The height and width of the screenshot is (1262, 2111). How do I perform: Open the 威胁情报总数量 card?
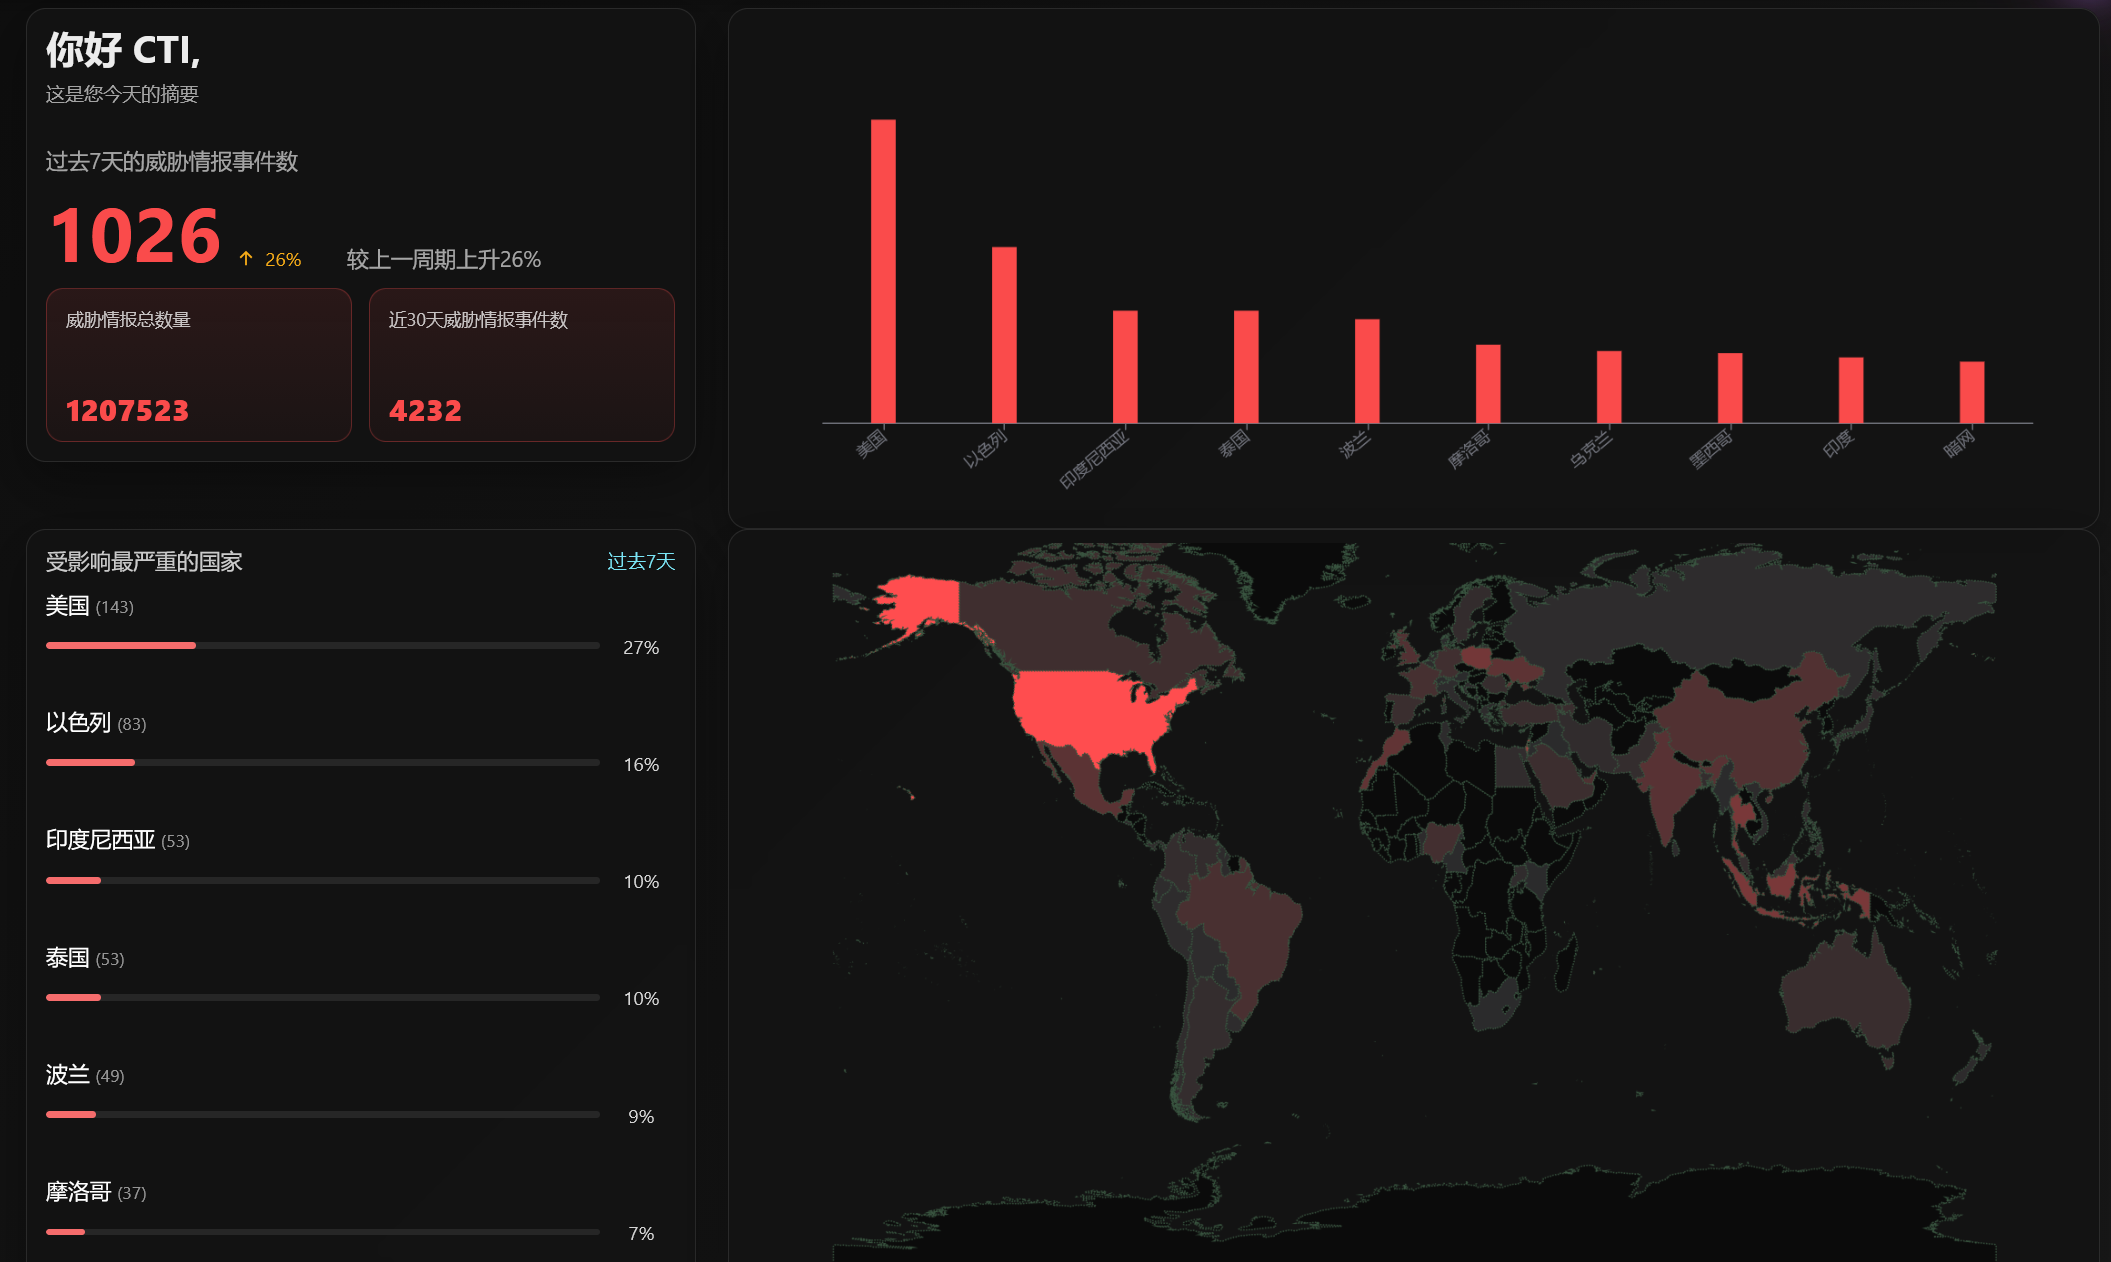click(199, 365)
